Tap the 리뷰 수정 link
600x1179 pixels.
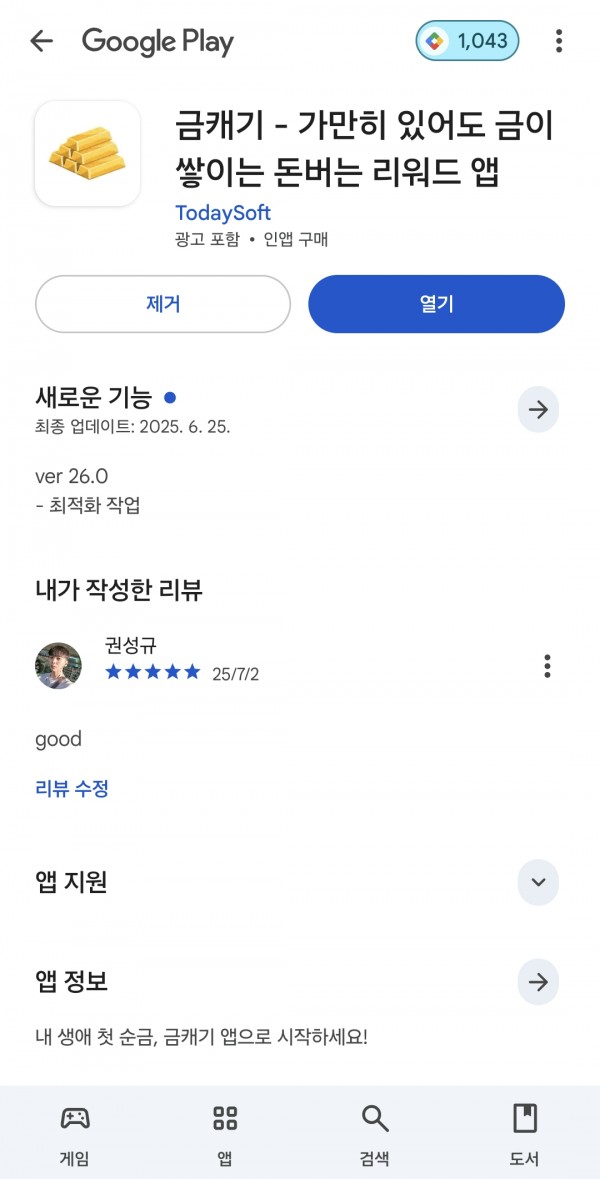(72, 789)
